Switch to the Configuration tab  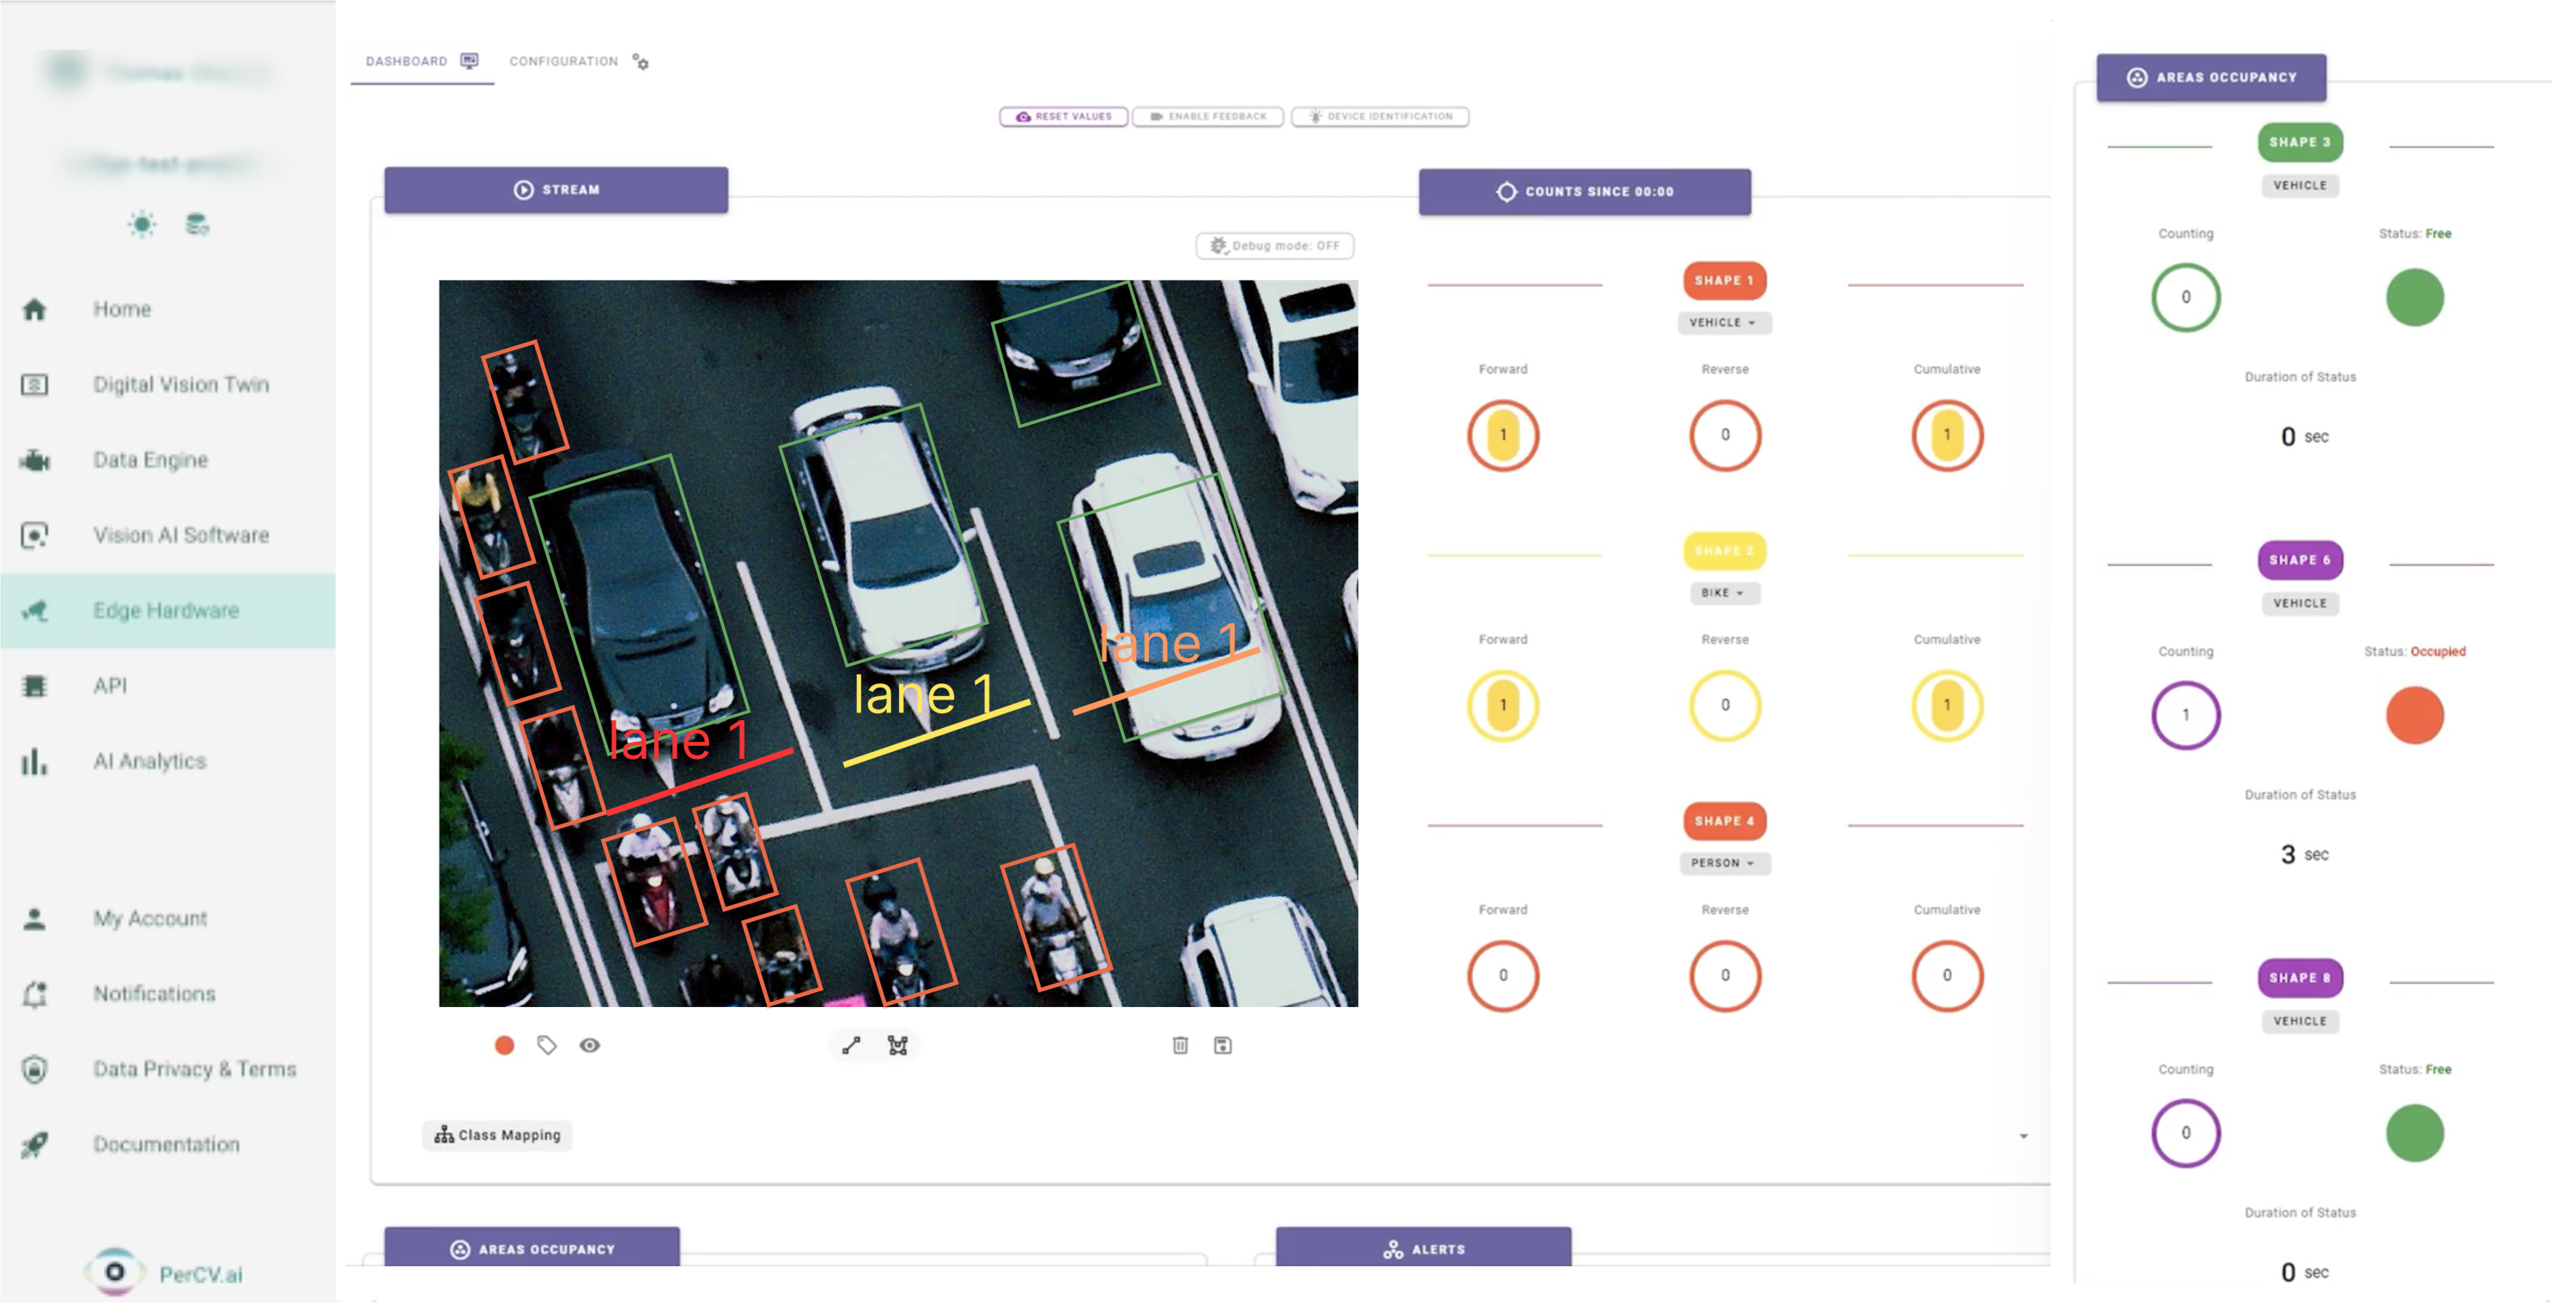(x=578, y=61)
